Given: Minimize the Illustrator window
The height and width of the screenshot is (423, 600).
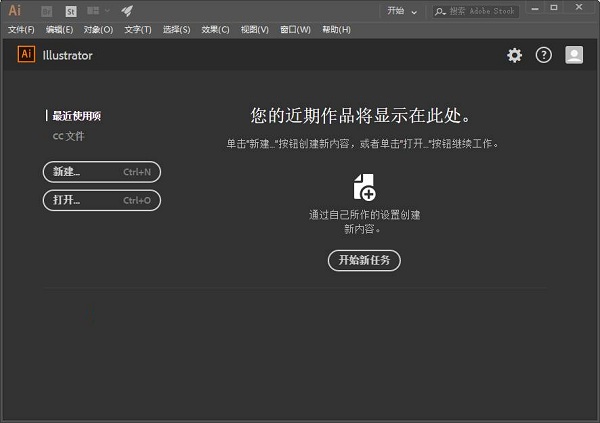Looking at the screenshot, I should [x=535, y=8].
